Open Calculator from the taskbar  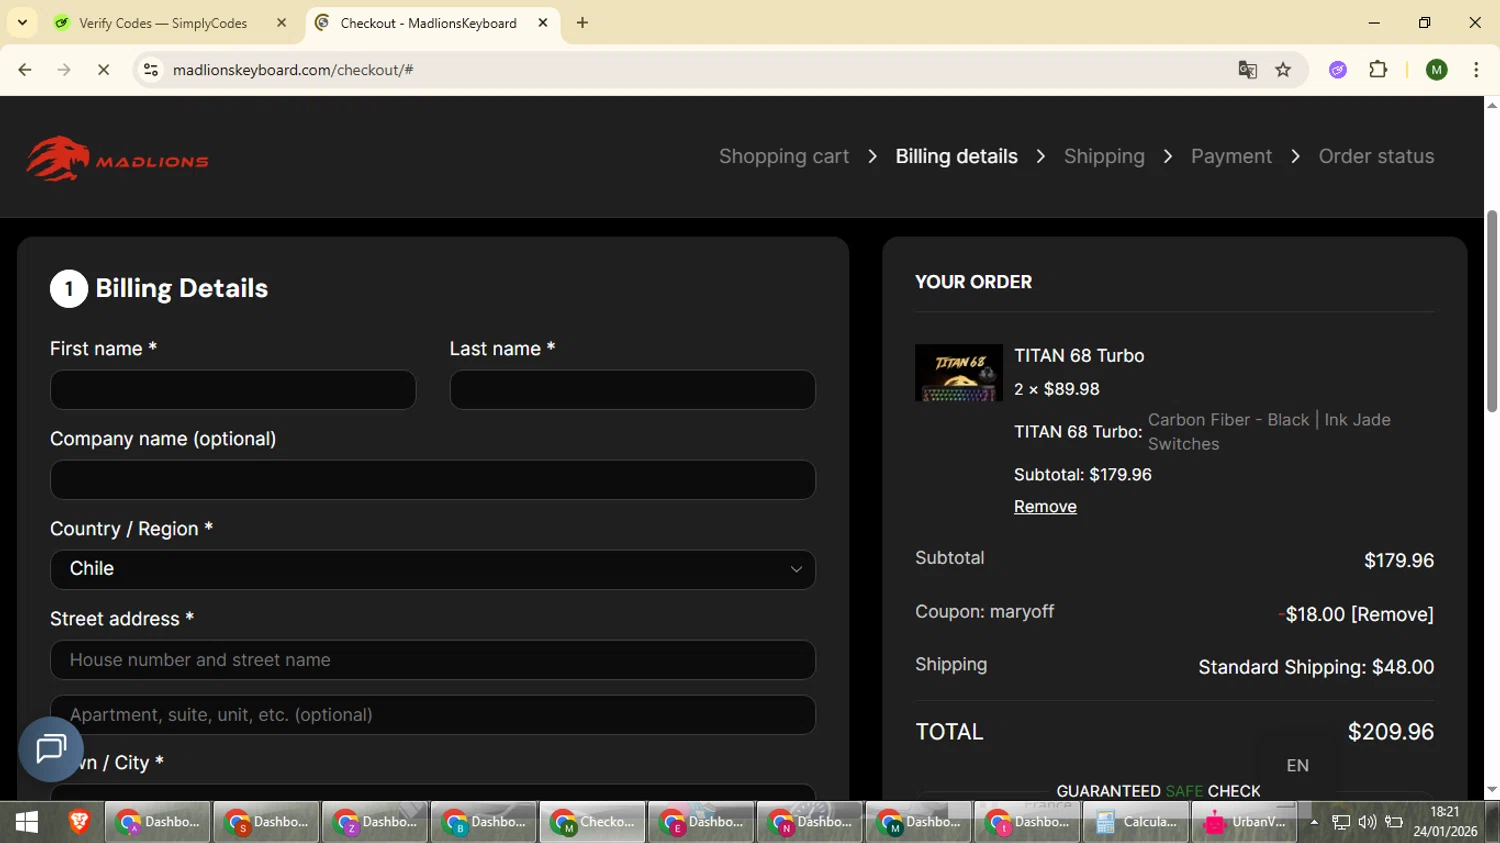[1137, 822]
